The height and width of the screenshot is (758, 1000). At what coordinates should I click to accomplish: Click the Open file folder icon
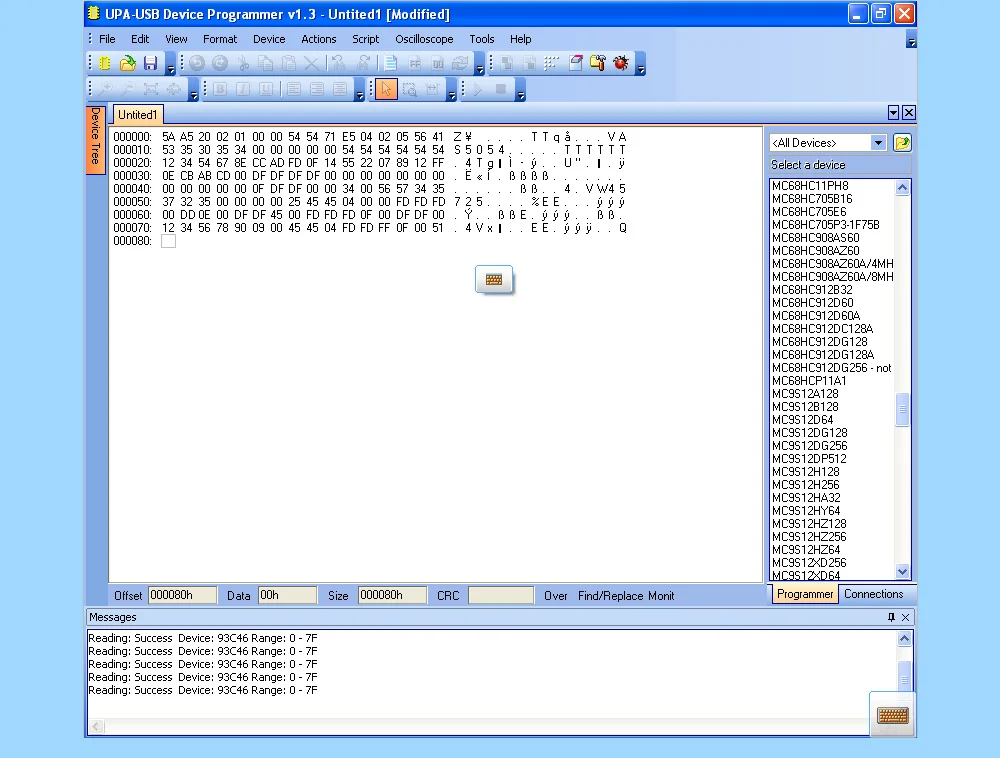tap(128, 63)
